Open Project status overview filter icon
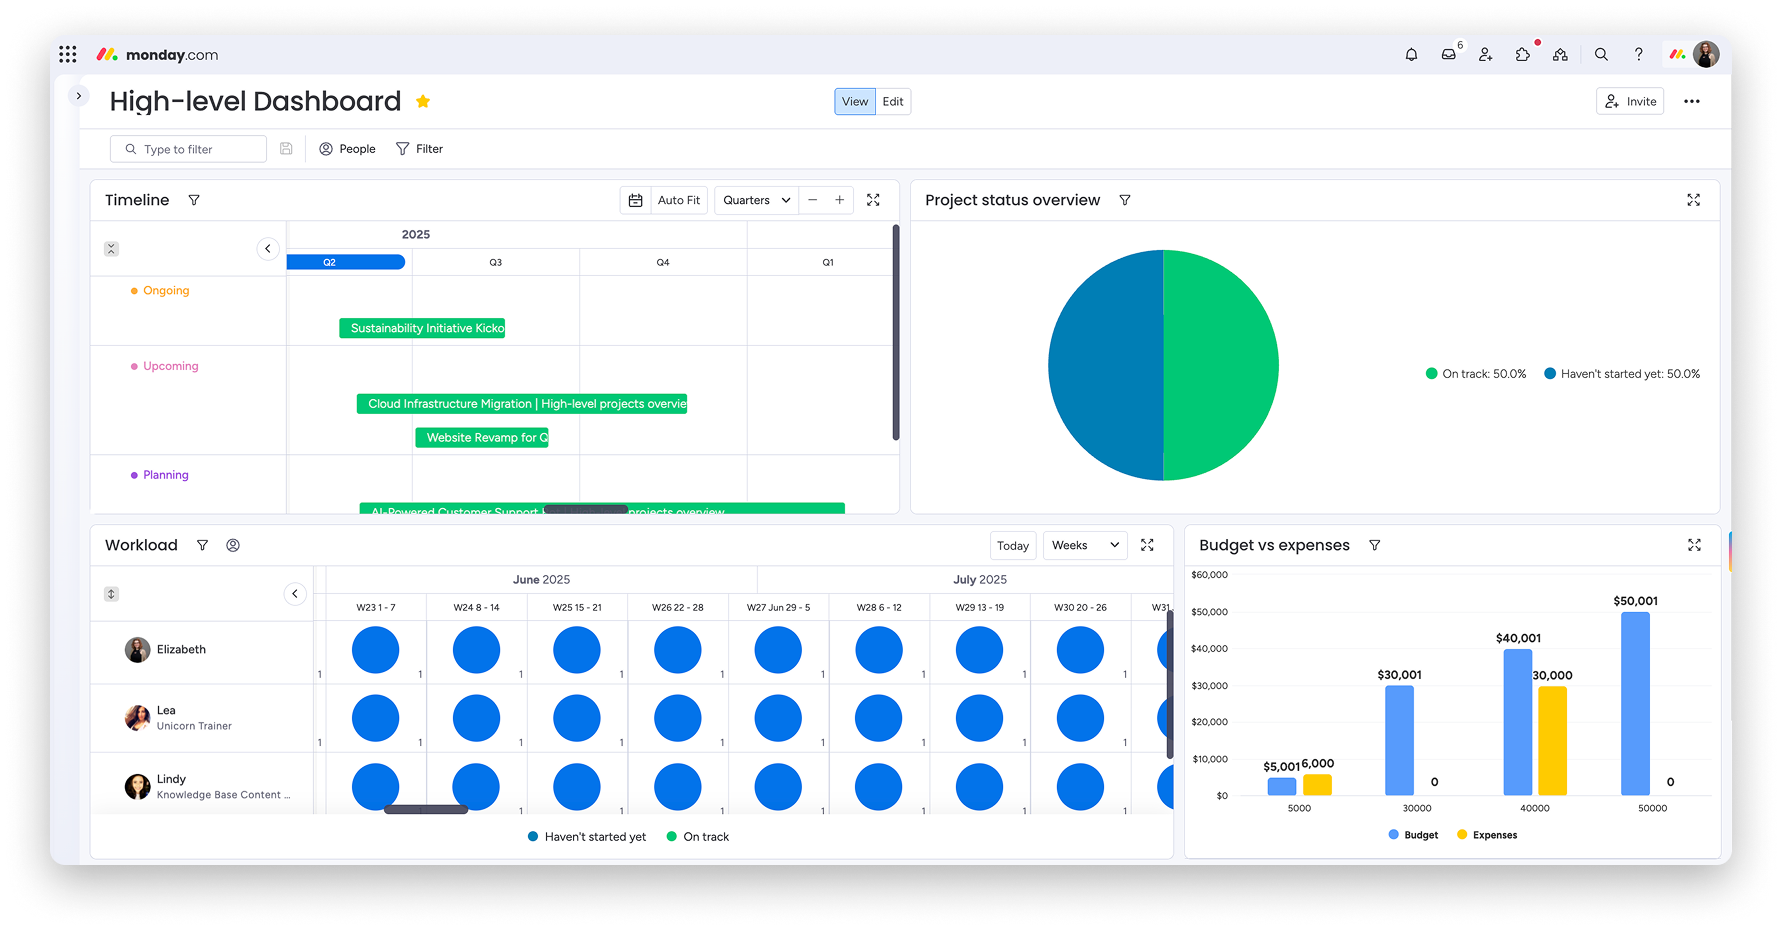 tap(1125, 200)
